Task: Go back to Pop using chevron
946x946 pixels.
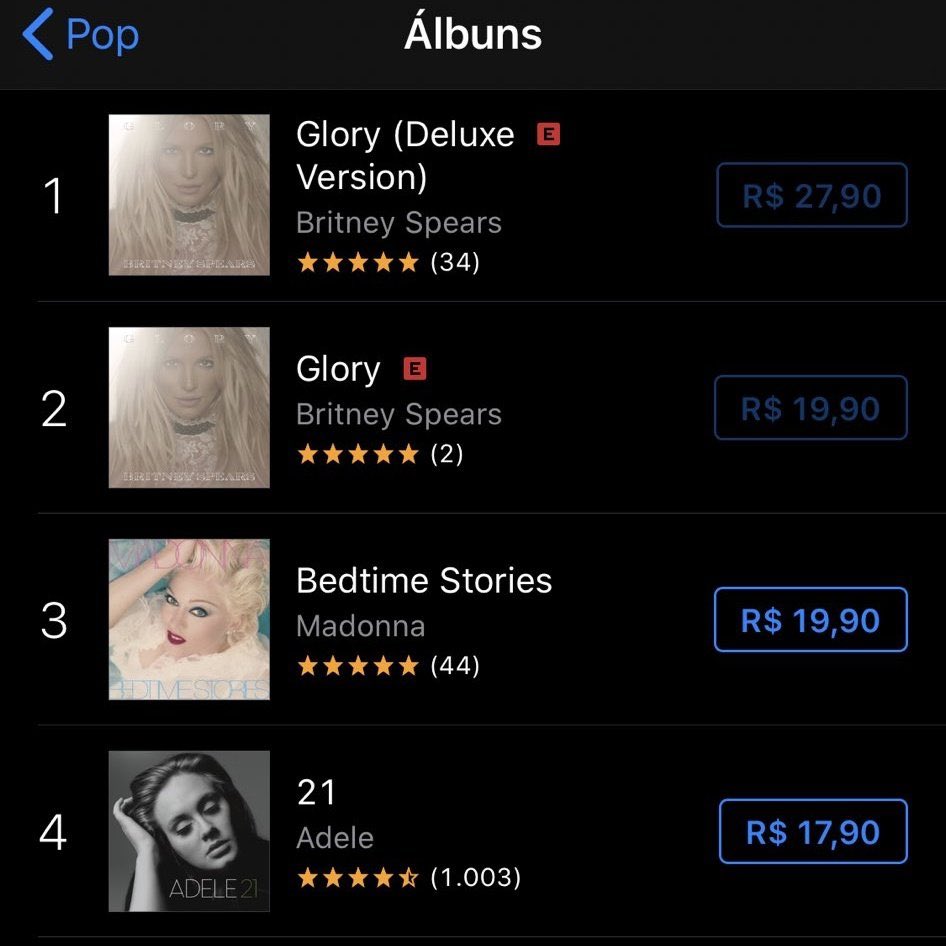Action: coord(38,35)
